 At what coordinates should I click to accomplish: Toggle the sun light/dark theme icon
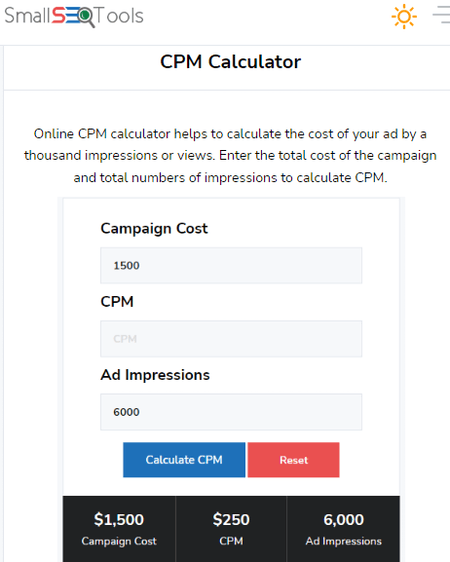(404, 16)
